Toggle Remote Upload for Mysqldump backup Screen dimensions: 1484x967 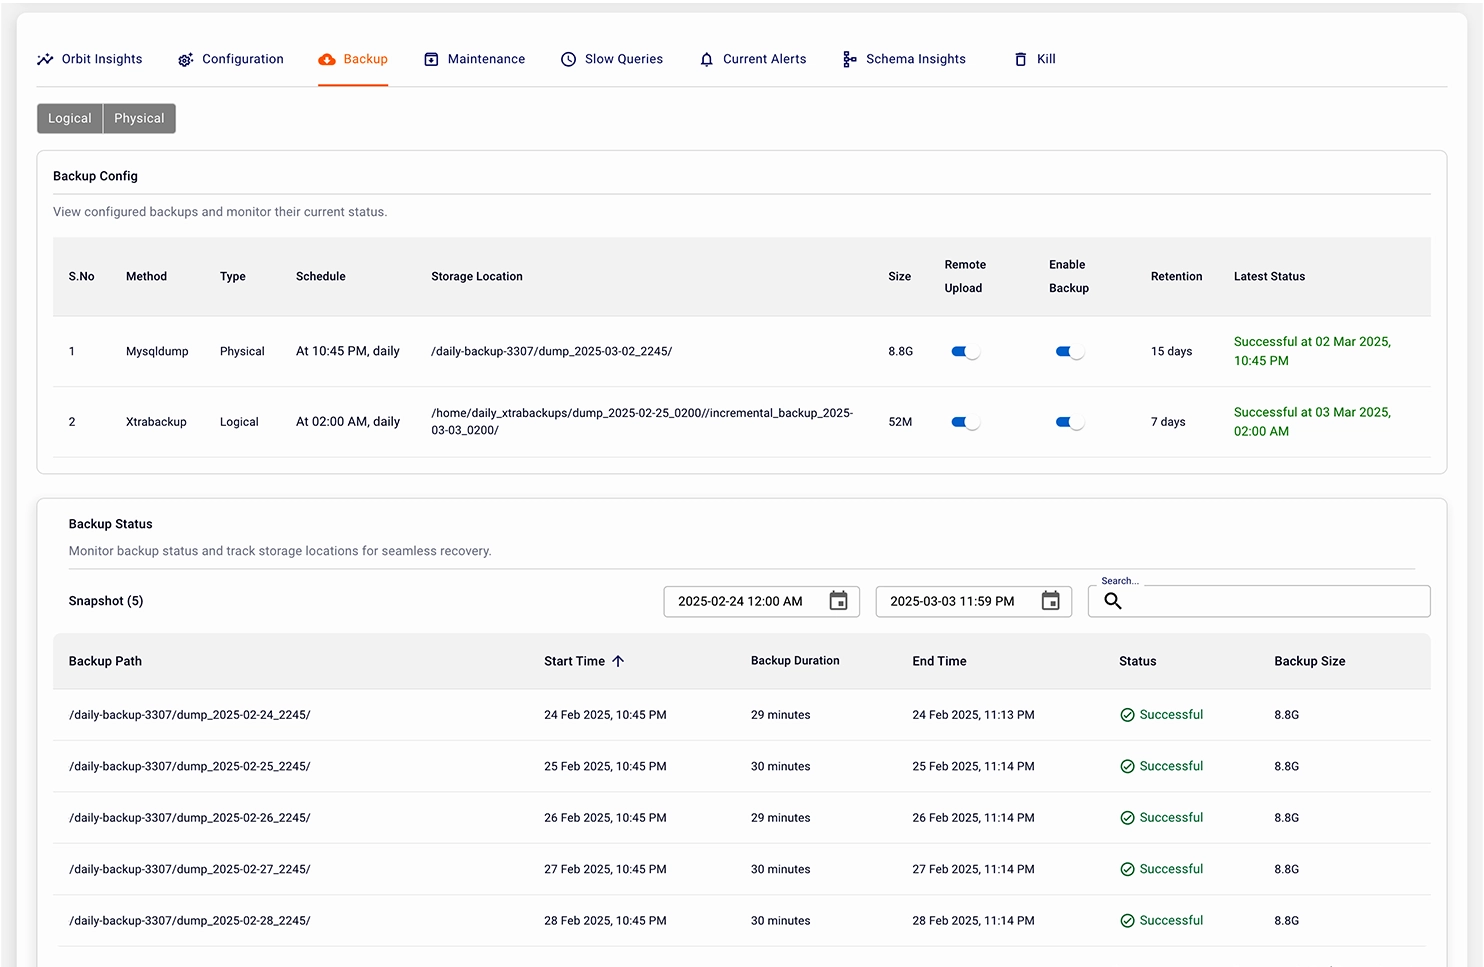965,352
